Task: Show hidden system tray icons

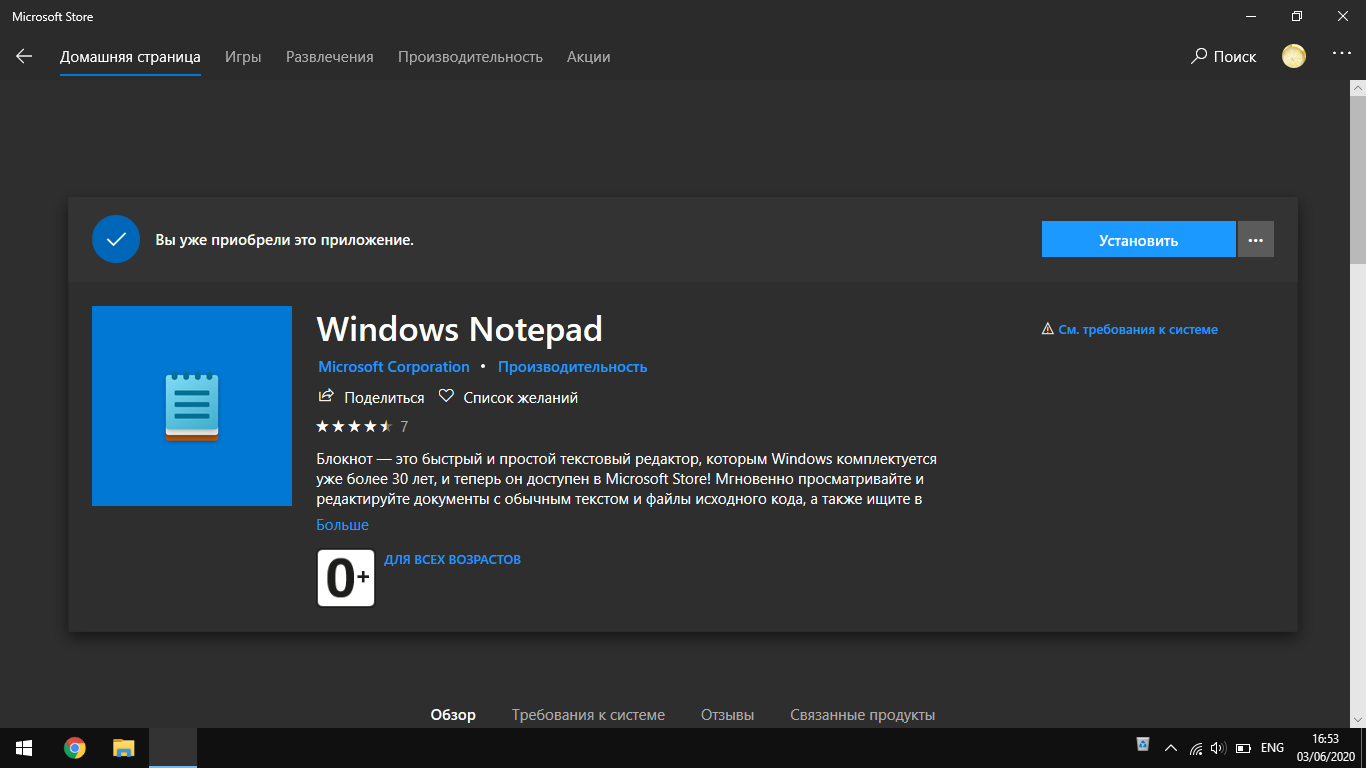Action: tap(1170, 747)
